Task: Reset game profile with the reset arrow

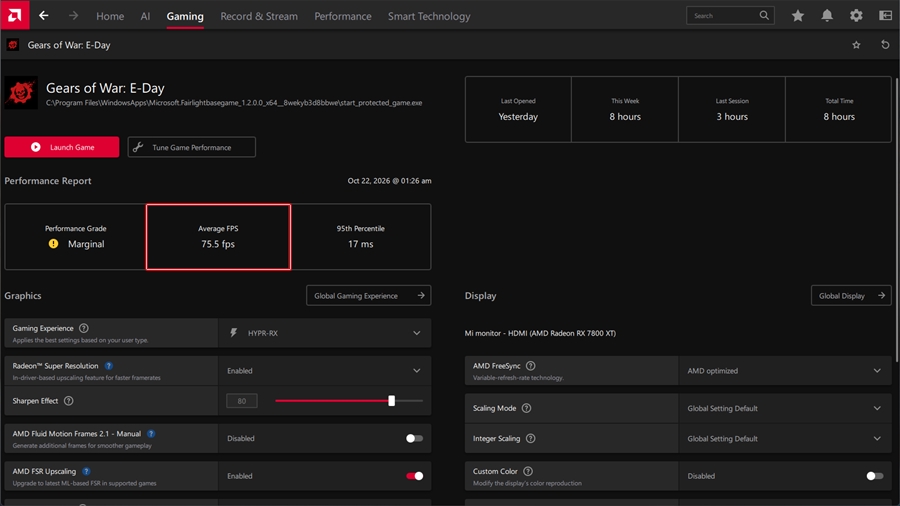Action: pos(885,45)
